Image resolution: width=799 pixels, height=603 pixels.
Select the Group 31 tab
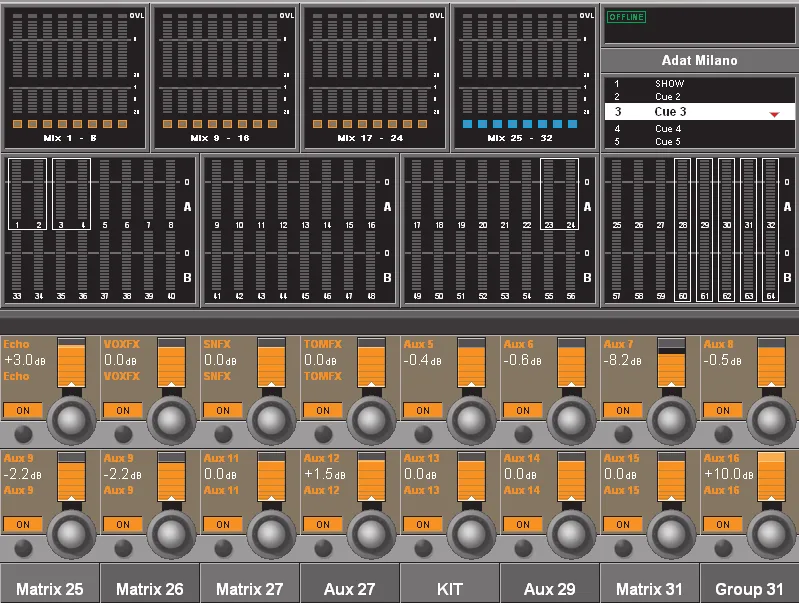pyautogui.click(x=749, y=584)
